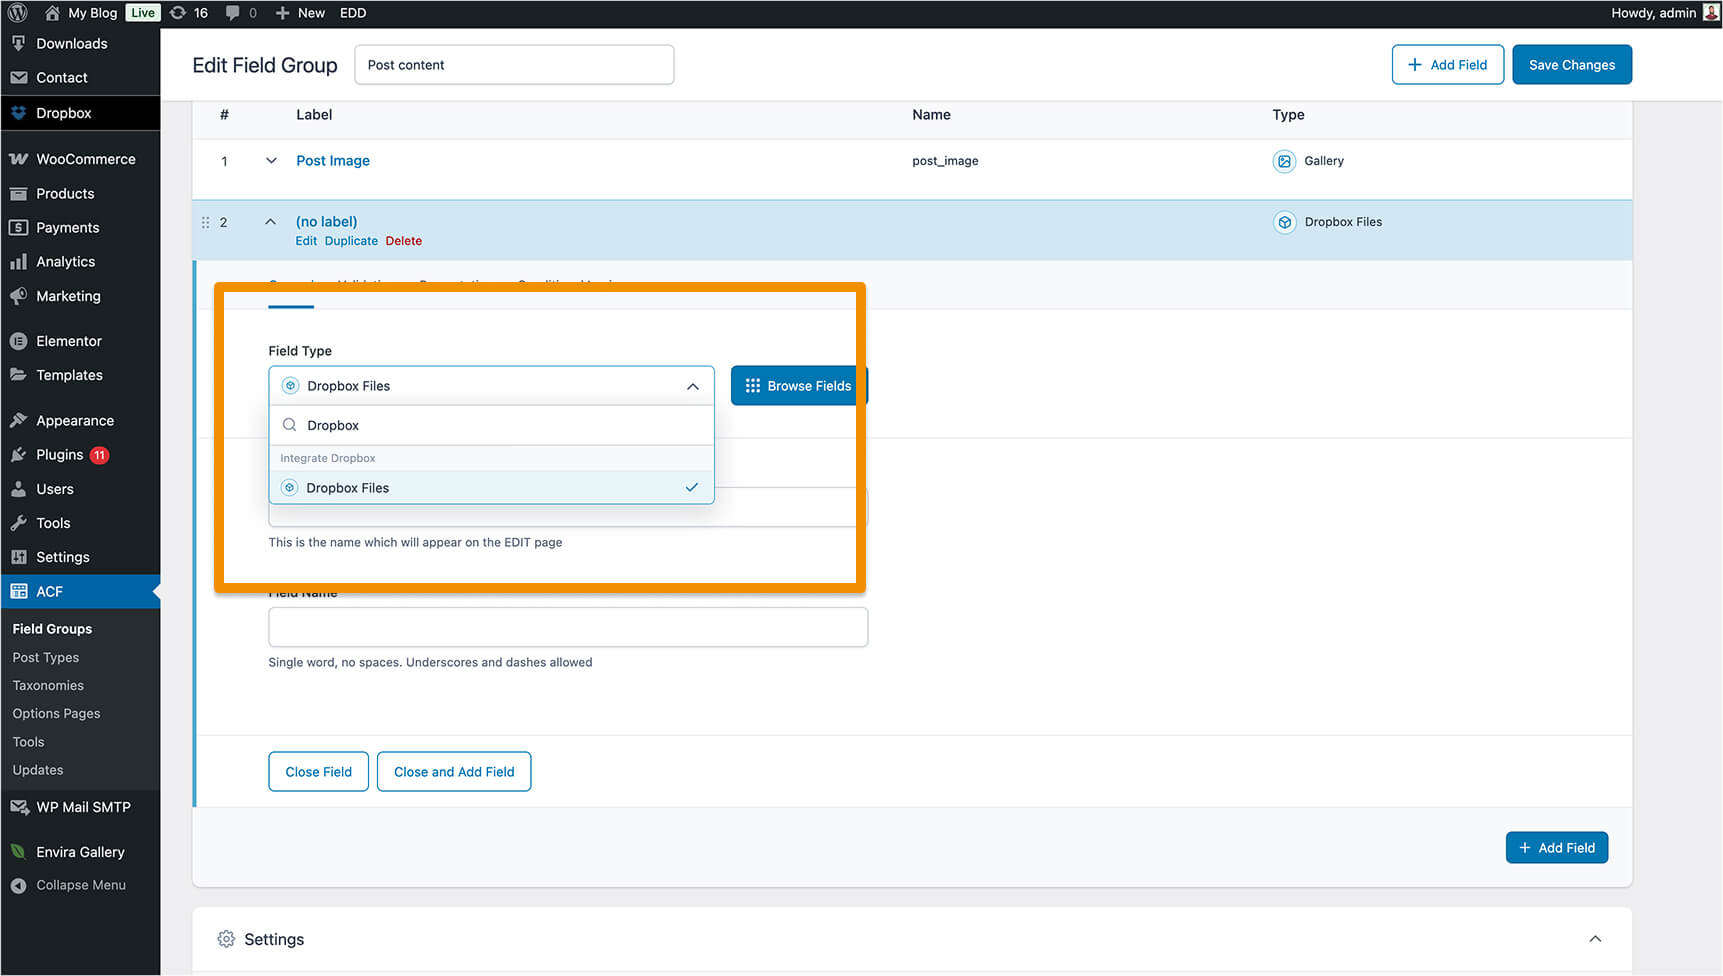Viewport: 1723px width, 976px height.
Task: Open the New content menu
Action: coord(300,13)
